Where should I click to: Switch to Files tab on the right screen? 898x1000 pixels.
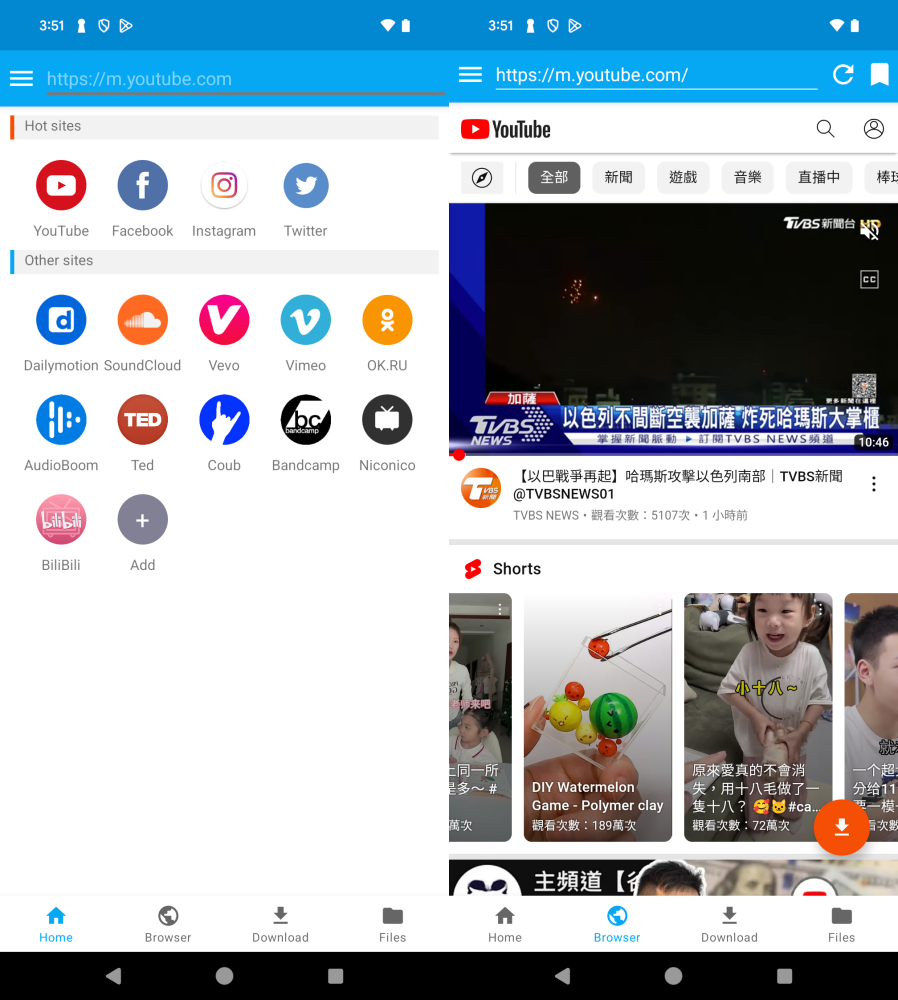click(841, 924)
